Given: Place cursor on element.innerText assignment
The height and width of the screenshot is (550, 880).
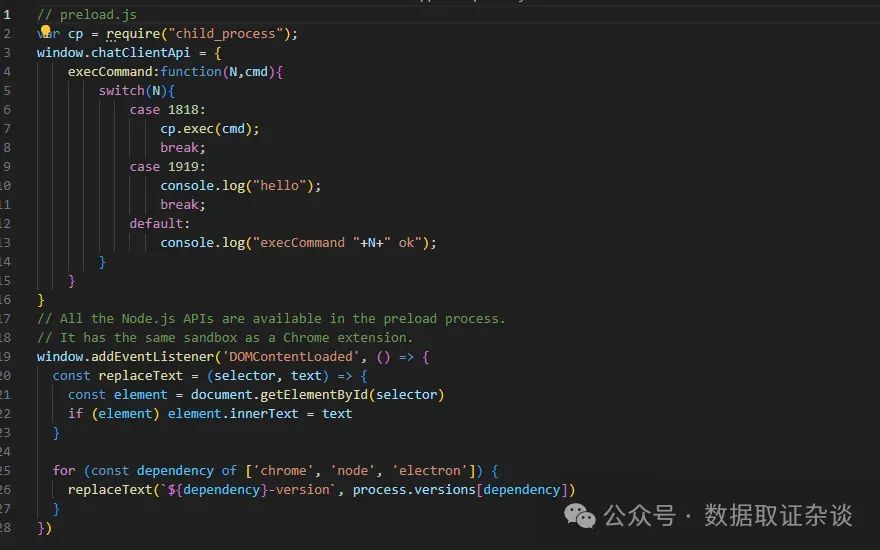Looking at the screenshot, I should (232, 413).
